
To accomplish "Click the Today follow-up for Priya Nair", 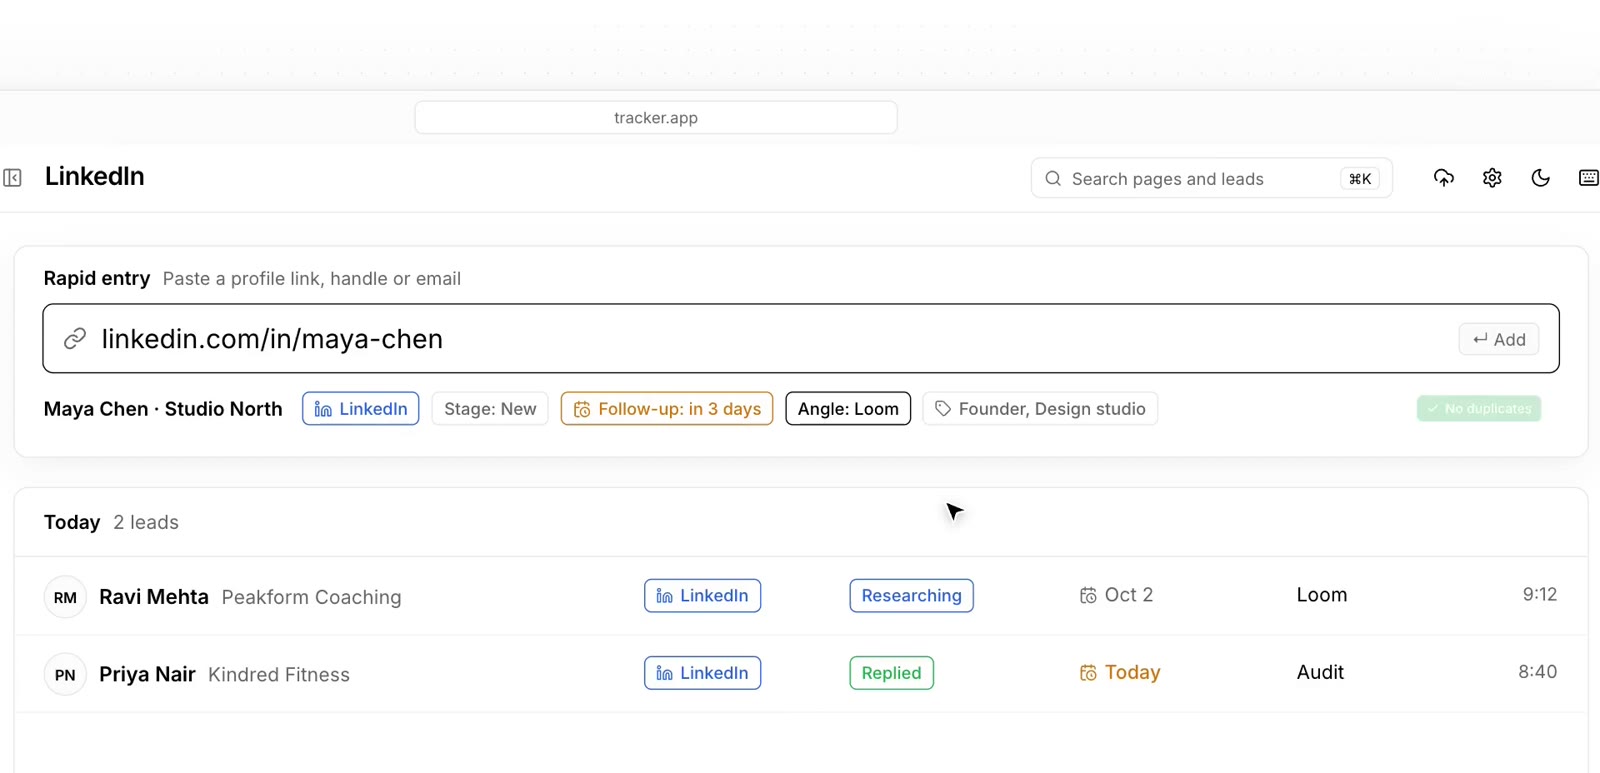I will pos(1120,673).
